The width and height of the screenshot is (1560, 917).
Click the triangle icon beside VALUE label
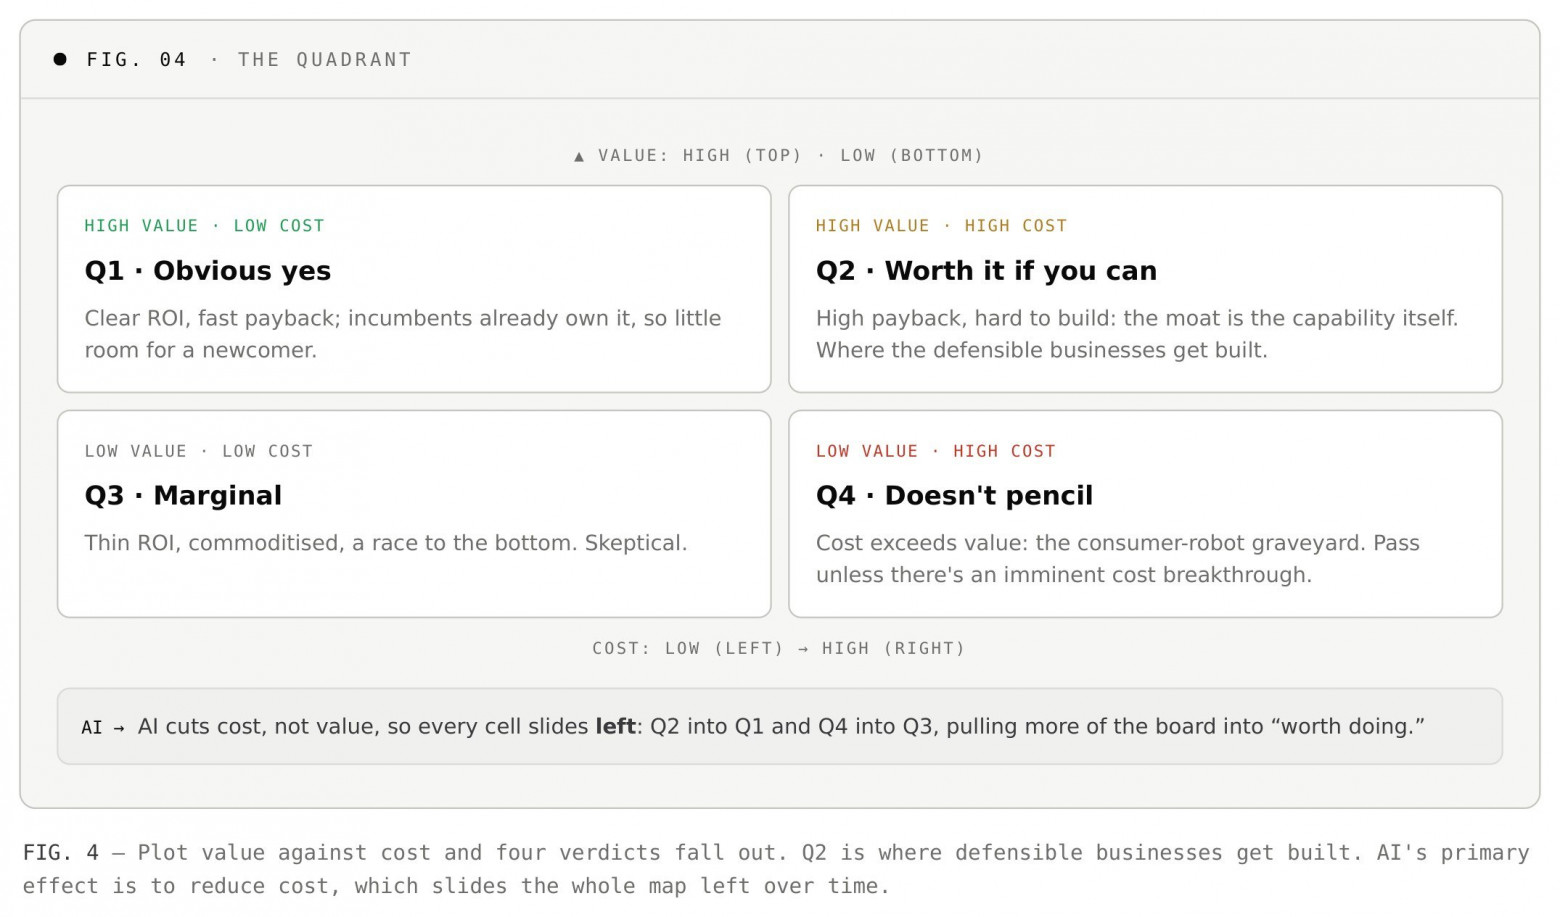click(579, 156)
